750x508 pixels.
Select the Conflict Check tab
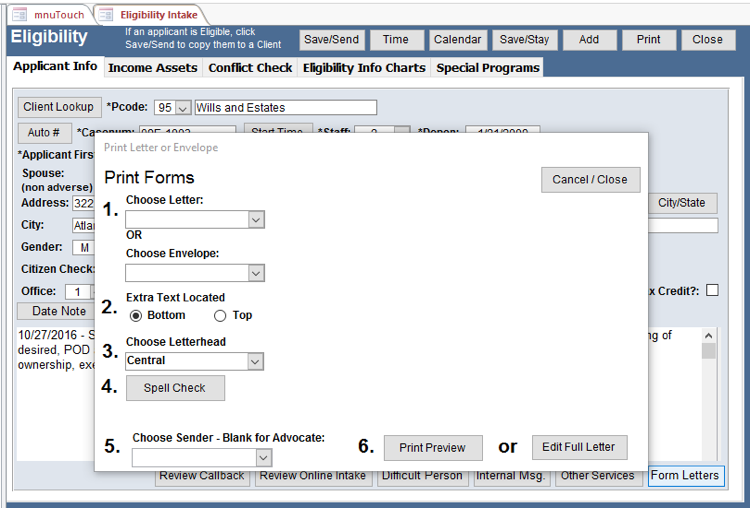[x=250, y=68]
